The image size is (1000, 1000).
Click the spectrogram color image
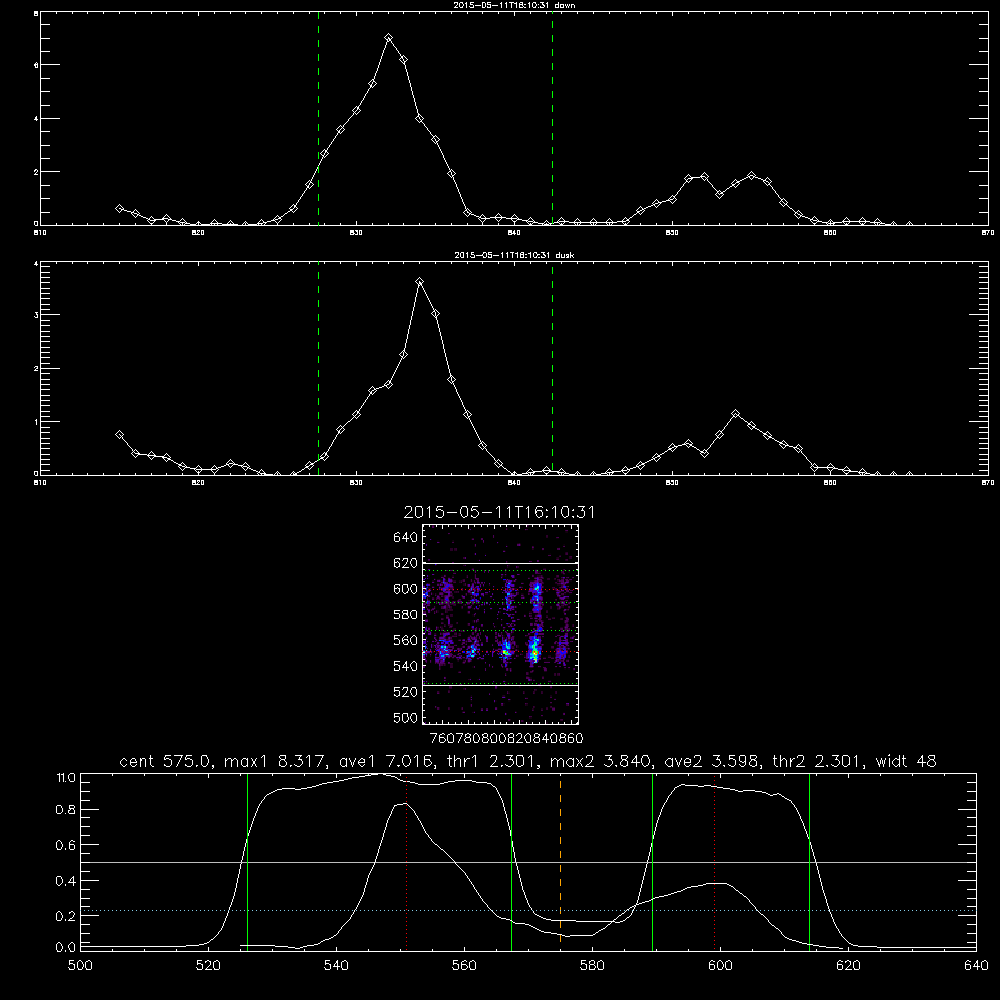[500, 624]
